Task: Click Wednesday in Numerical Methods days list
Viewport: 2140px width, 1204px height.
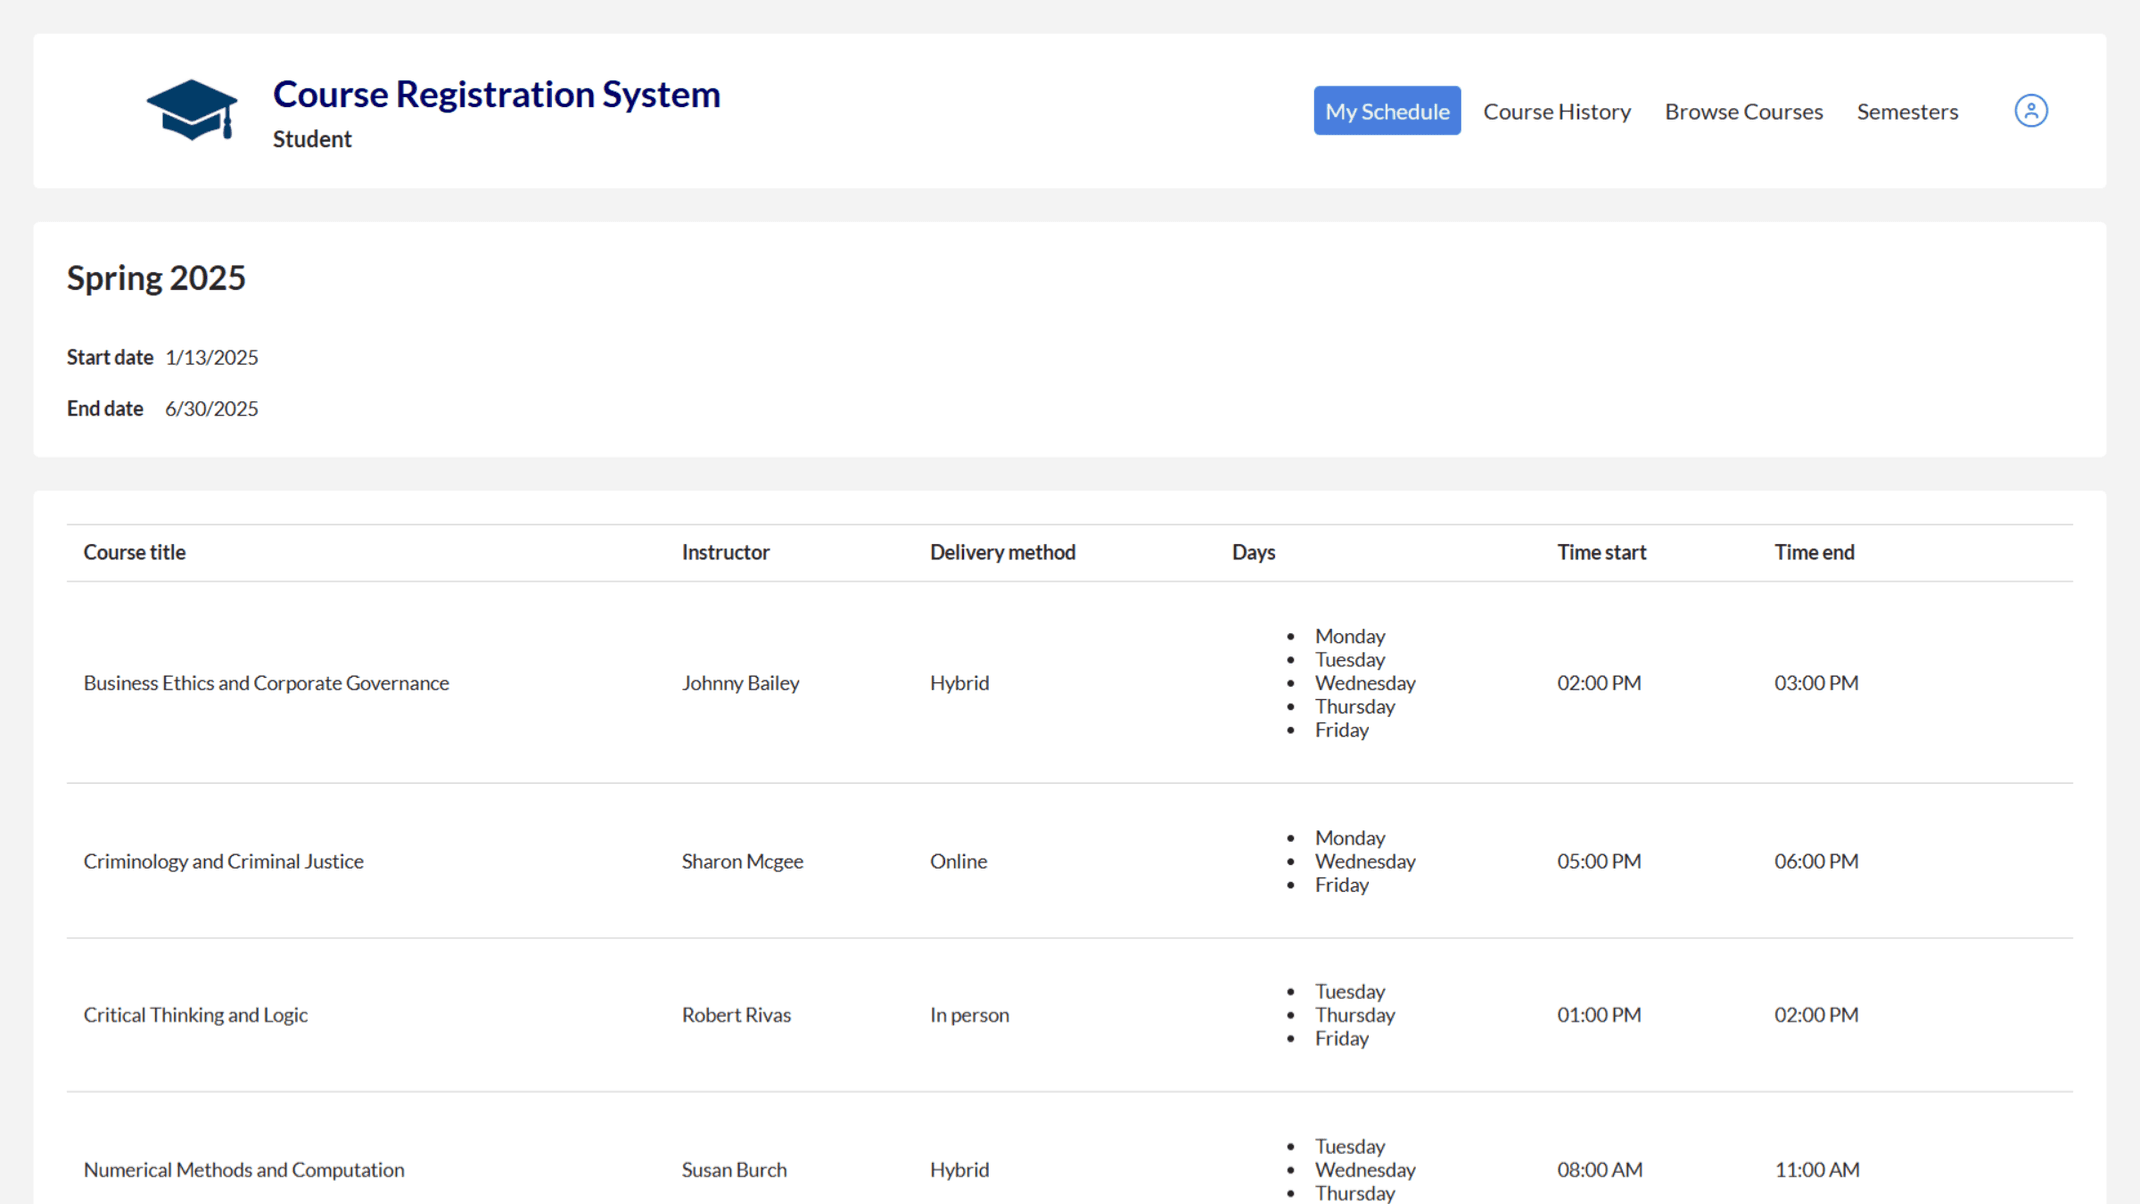Action: (x=1364, y=1170)
